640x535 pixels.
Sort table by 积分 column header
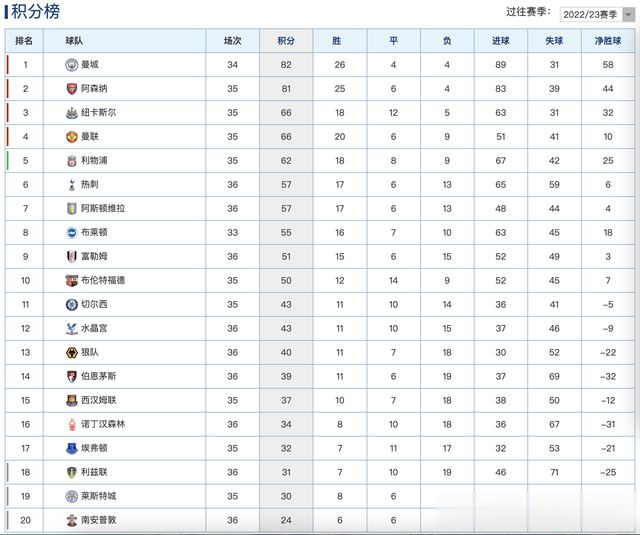click(x=286, y=41)
